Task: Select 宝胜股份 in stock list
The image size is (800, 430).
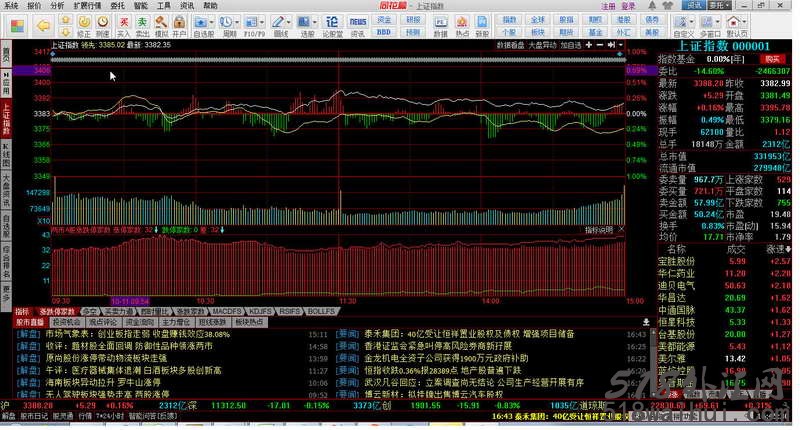Action: pyautogui.click(x=676, y=261)
